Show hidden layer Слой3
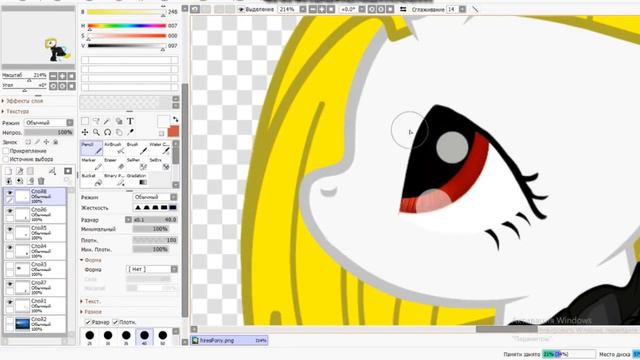Screen dimensions: 640x360 pos(10,265)
